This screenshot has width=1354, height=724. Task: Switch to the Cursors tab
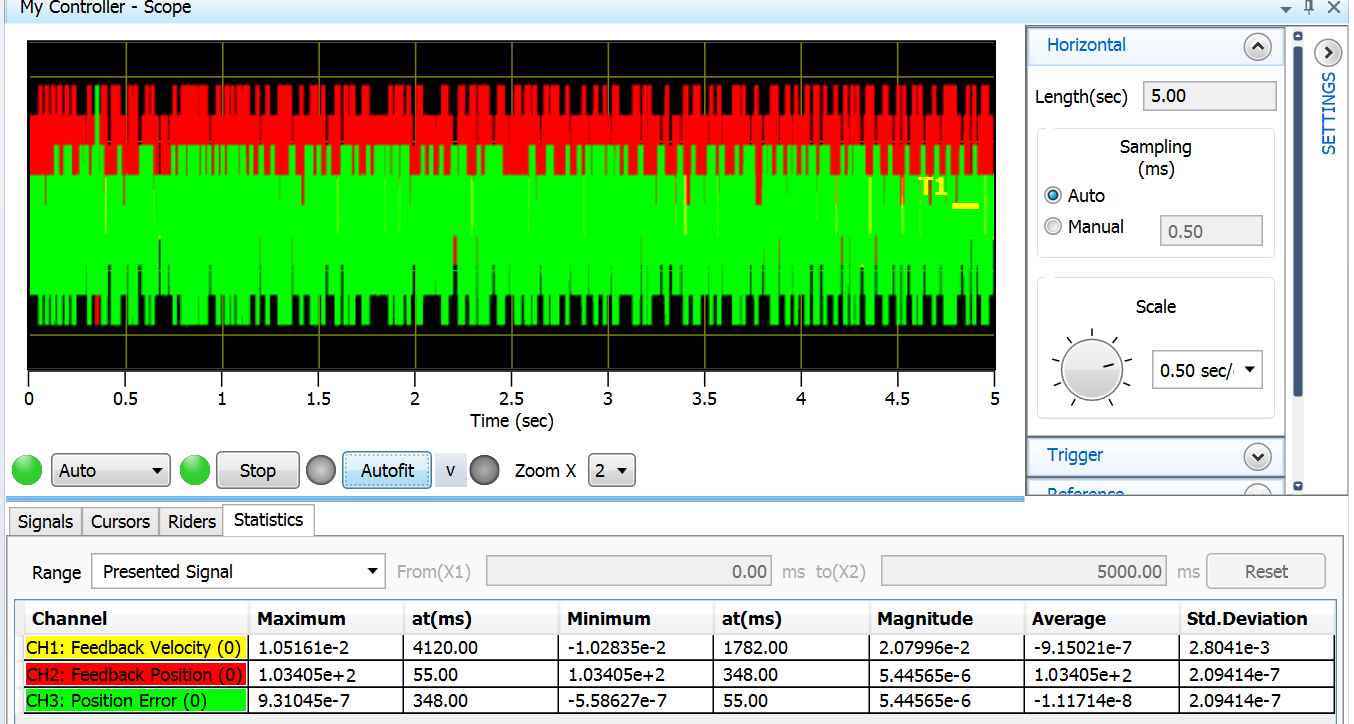pos(120,521)
